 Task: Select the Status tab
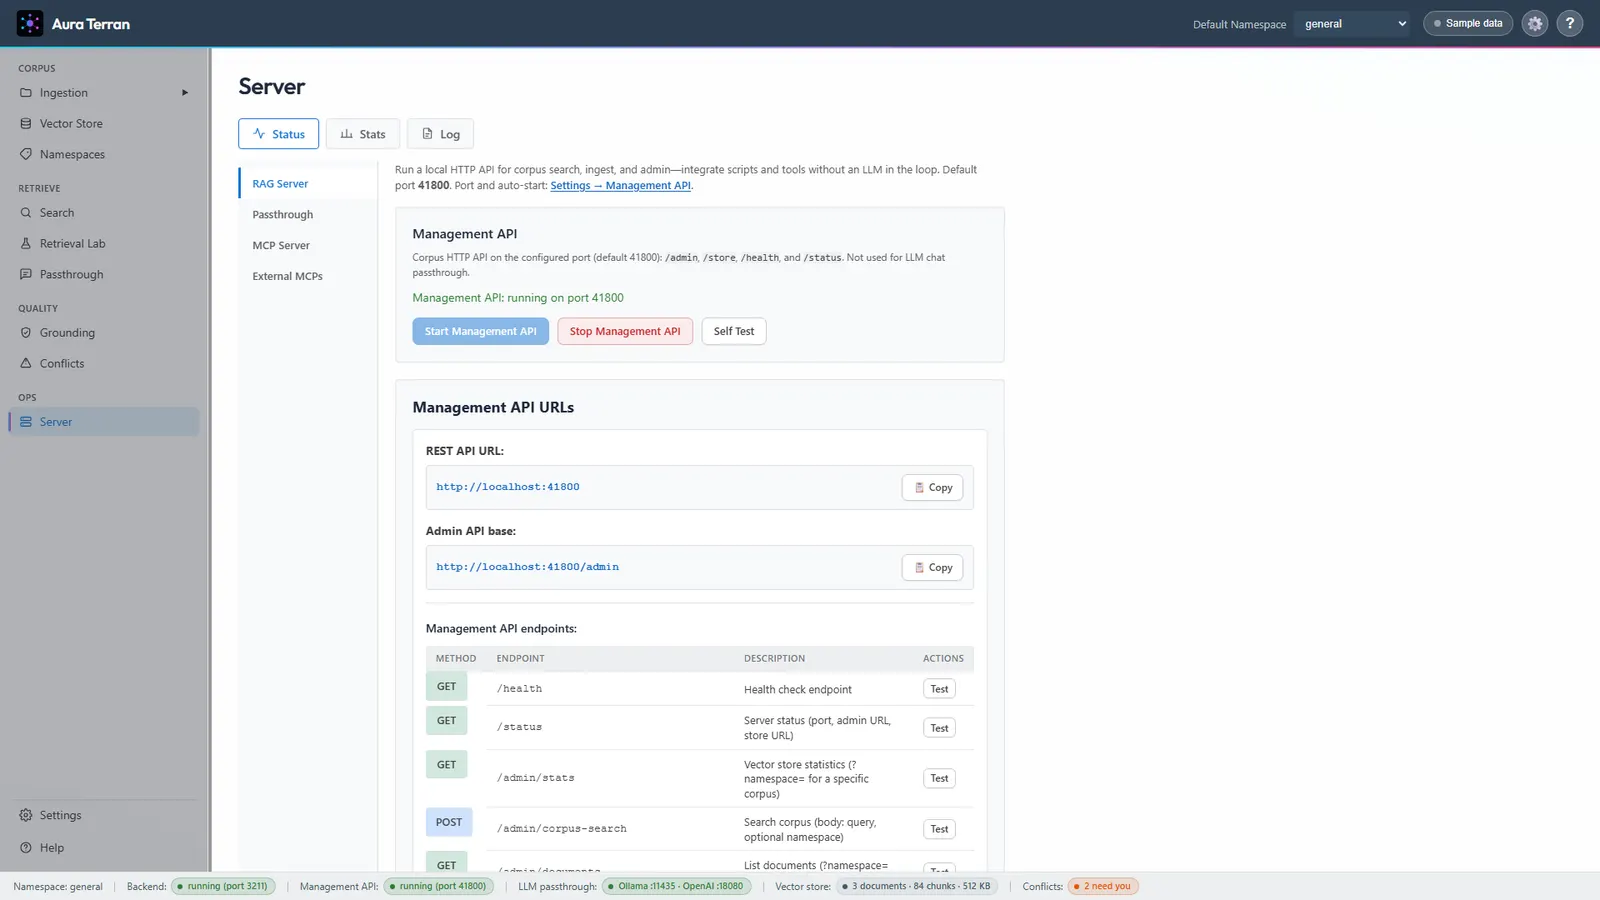[x=279, y=134]
